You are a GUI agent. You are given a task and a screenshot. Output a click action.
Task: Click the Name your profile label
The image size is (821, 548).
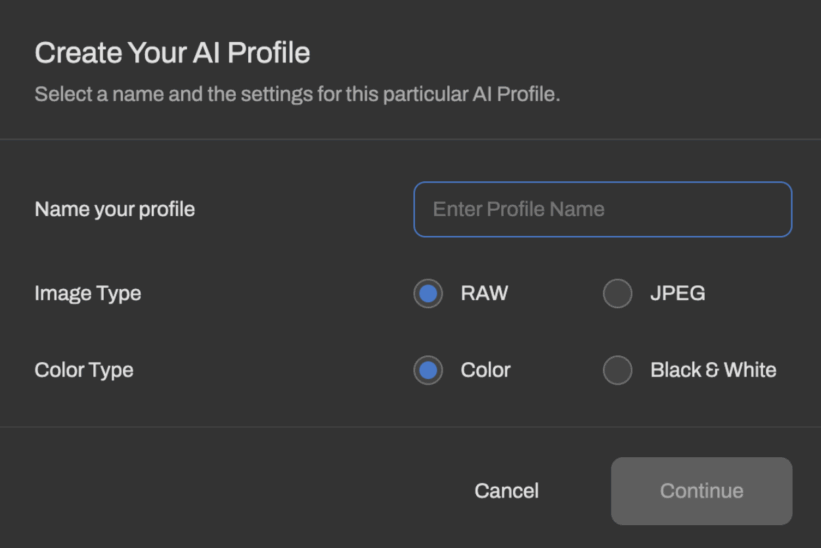coord(115,209)
